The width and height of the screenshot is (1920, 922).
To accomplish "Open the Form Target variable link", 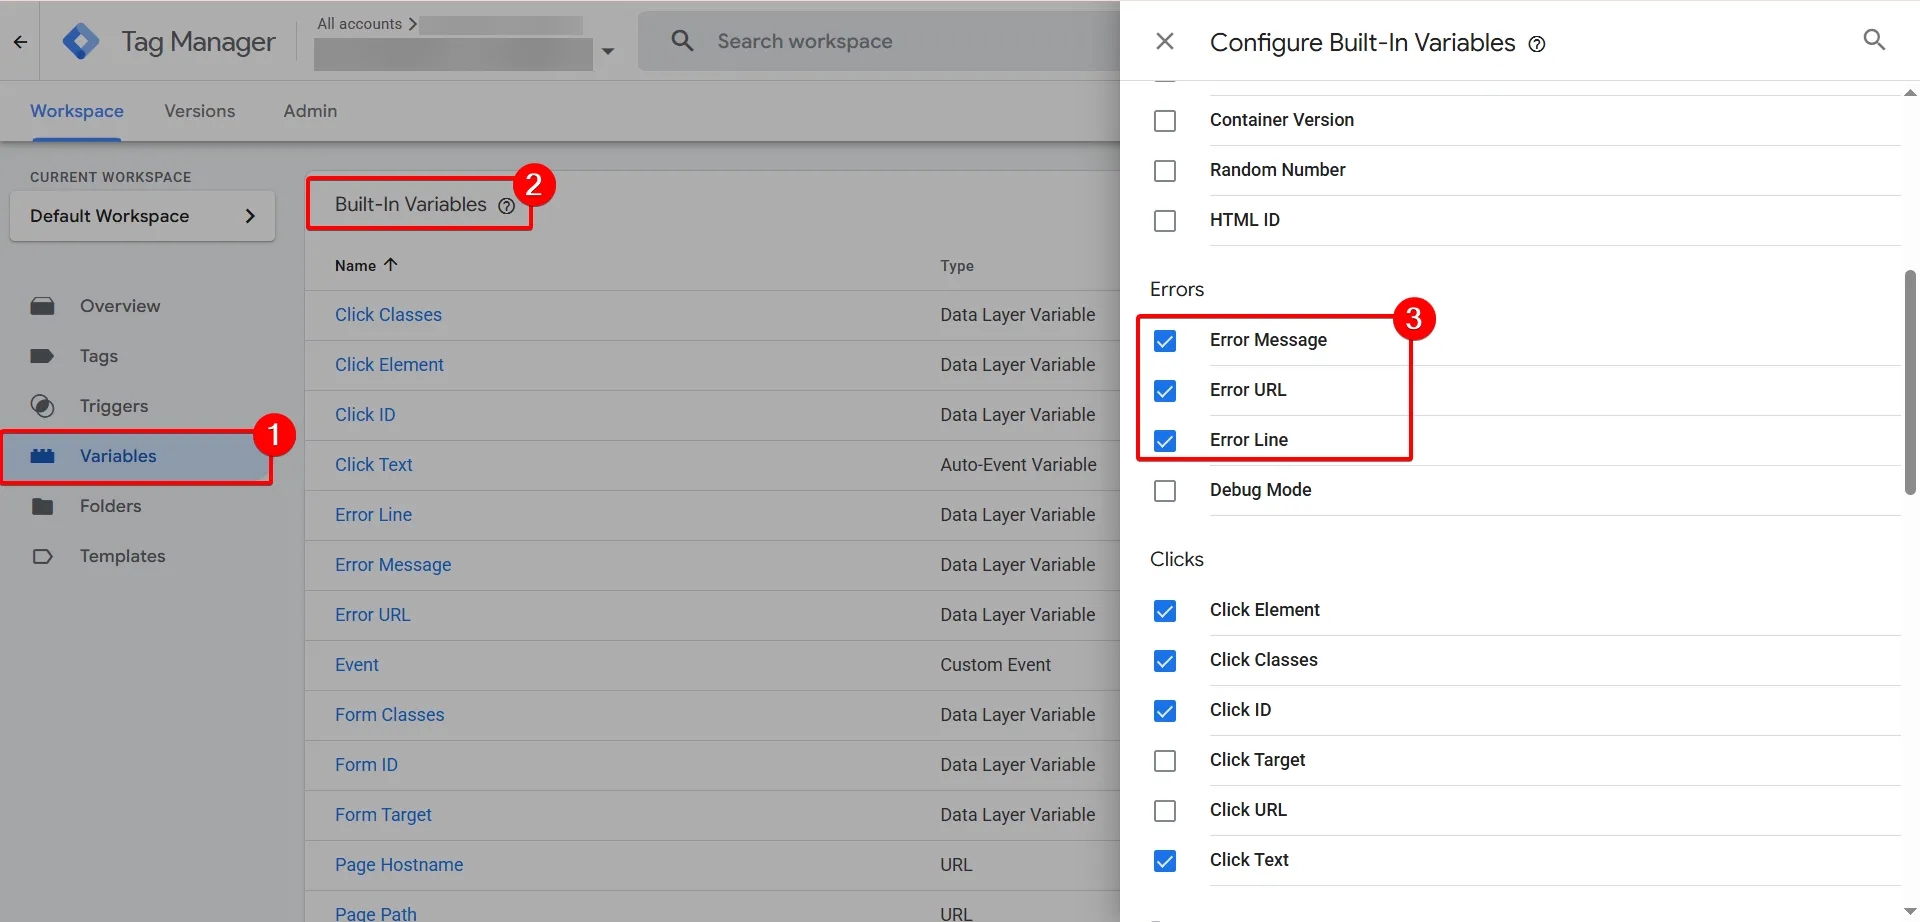I will 383,815.
